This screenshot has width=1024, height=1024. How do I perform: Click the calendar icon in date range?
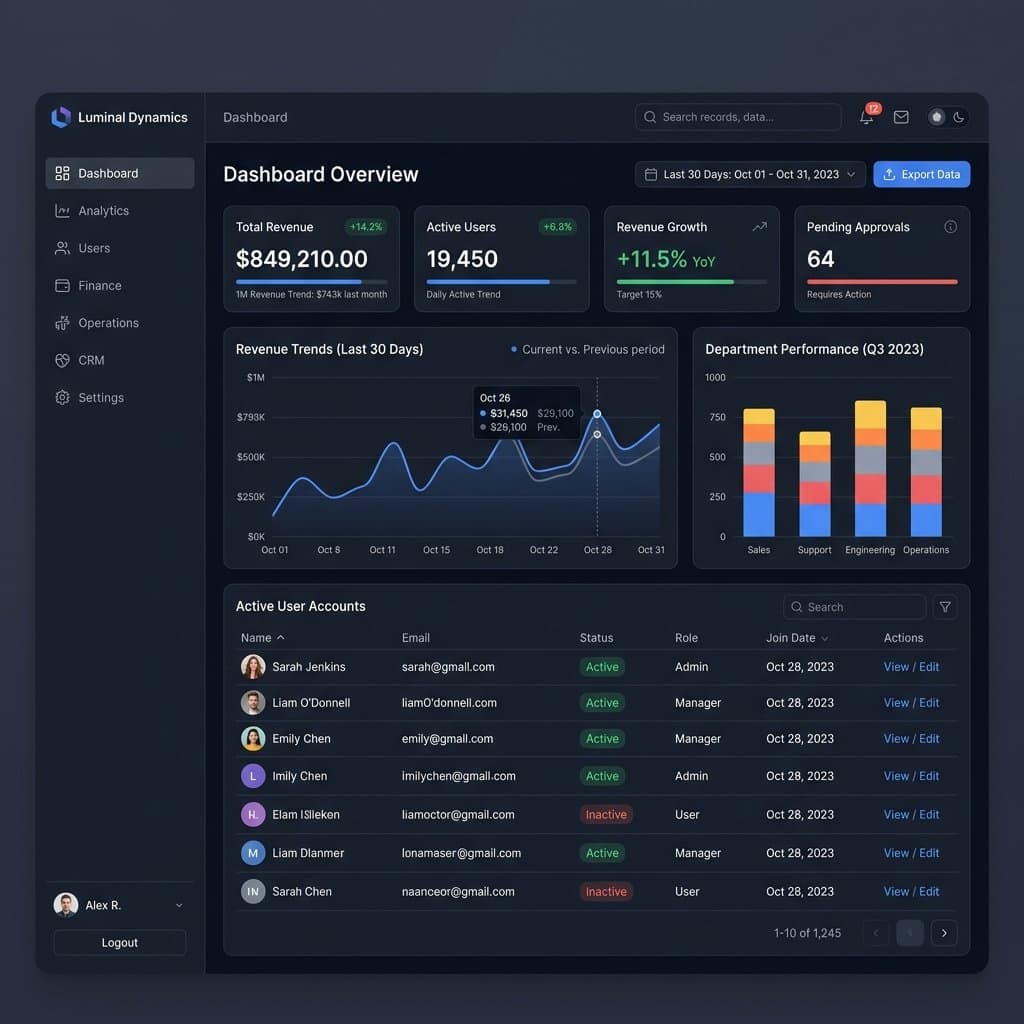pos(650,175)
